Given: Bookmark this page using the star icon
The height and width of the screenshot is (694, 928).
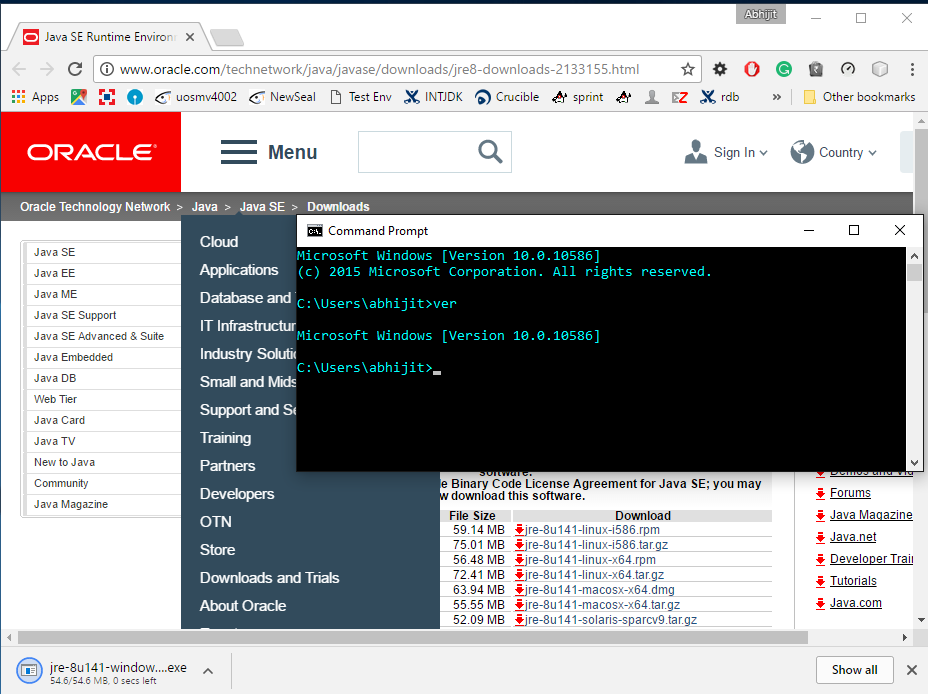Looking at the screenshot, I should click(x=688, y=69).
